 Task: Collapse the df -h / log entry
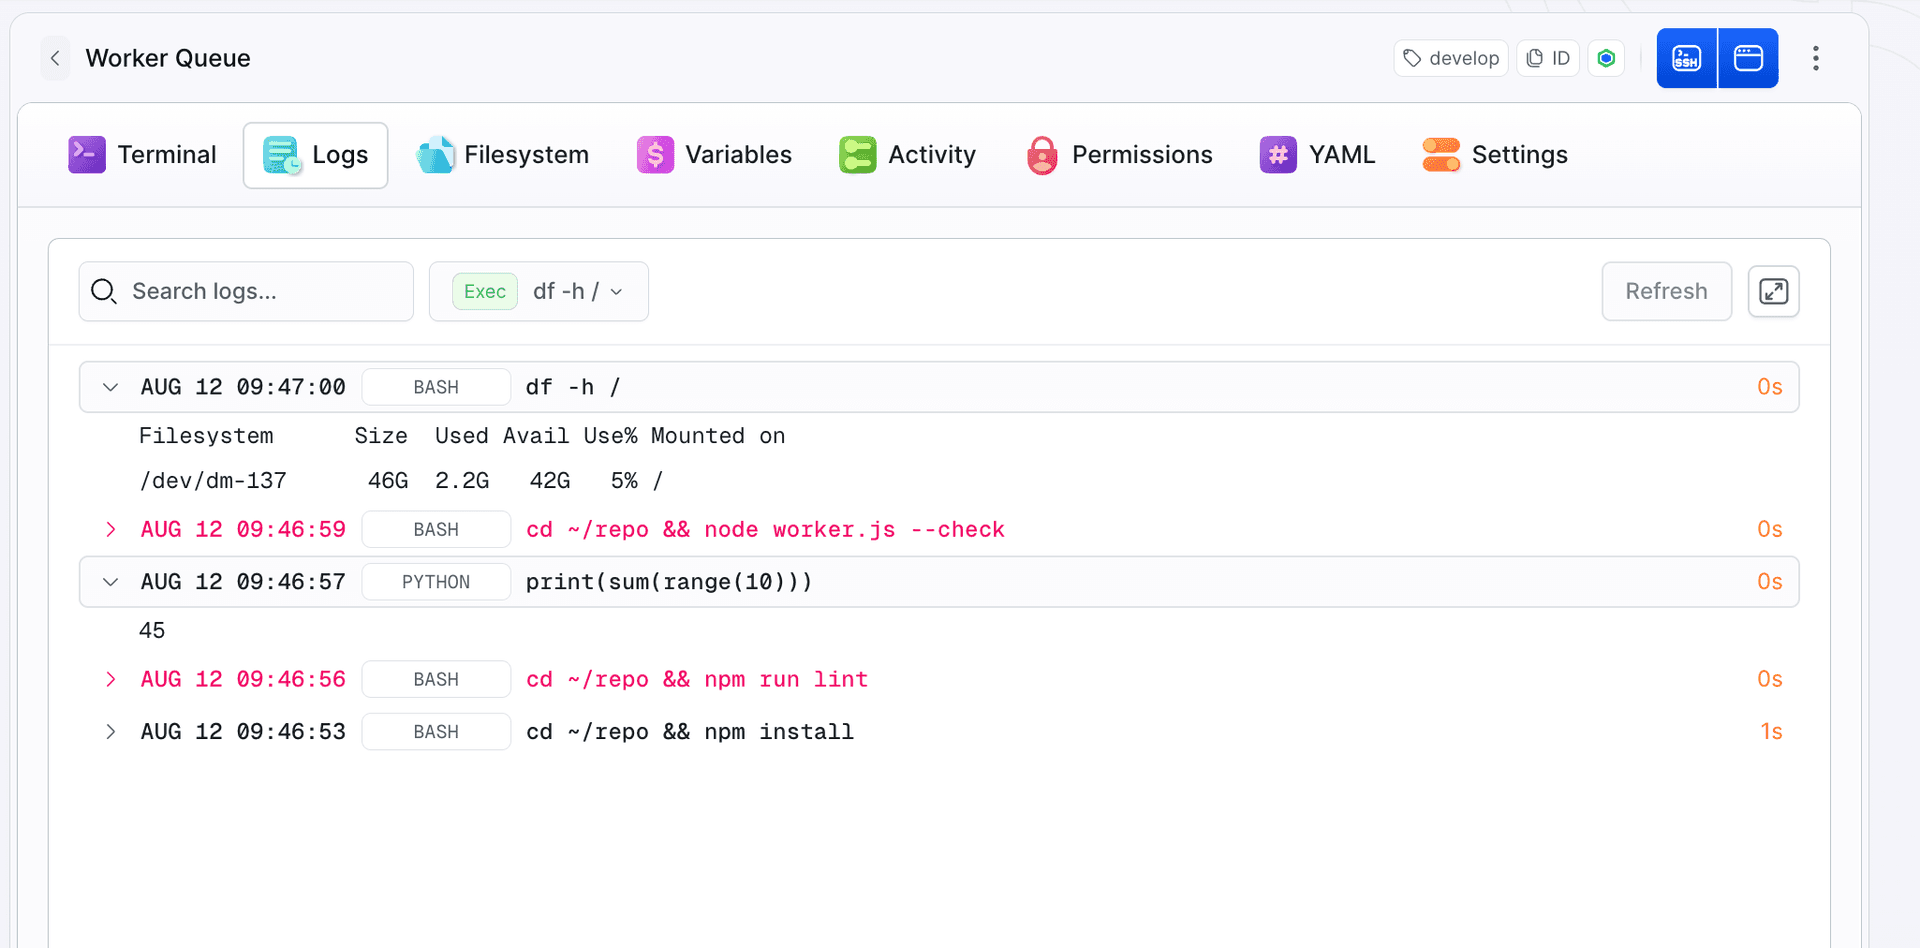[110, 387]
